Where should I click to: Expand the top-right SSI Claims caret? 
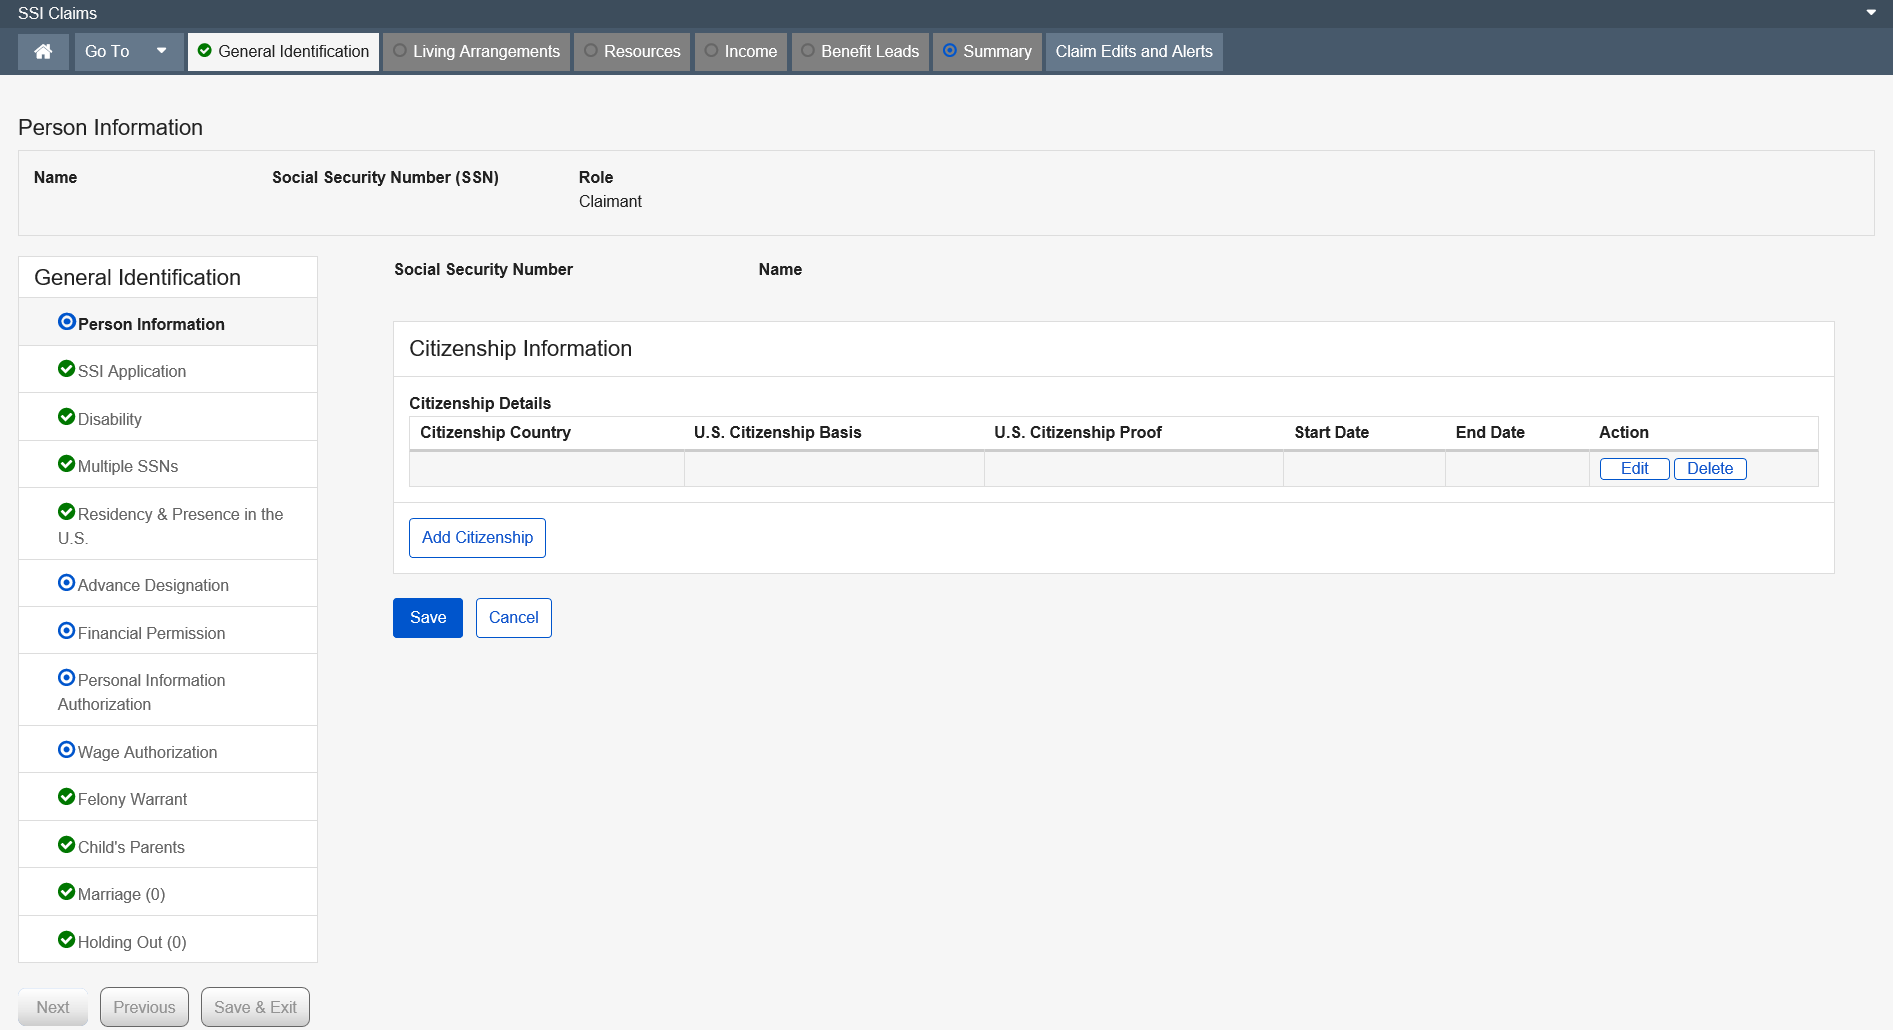point(1871,13)
